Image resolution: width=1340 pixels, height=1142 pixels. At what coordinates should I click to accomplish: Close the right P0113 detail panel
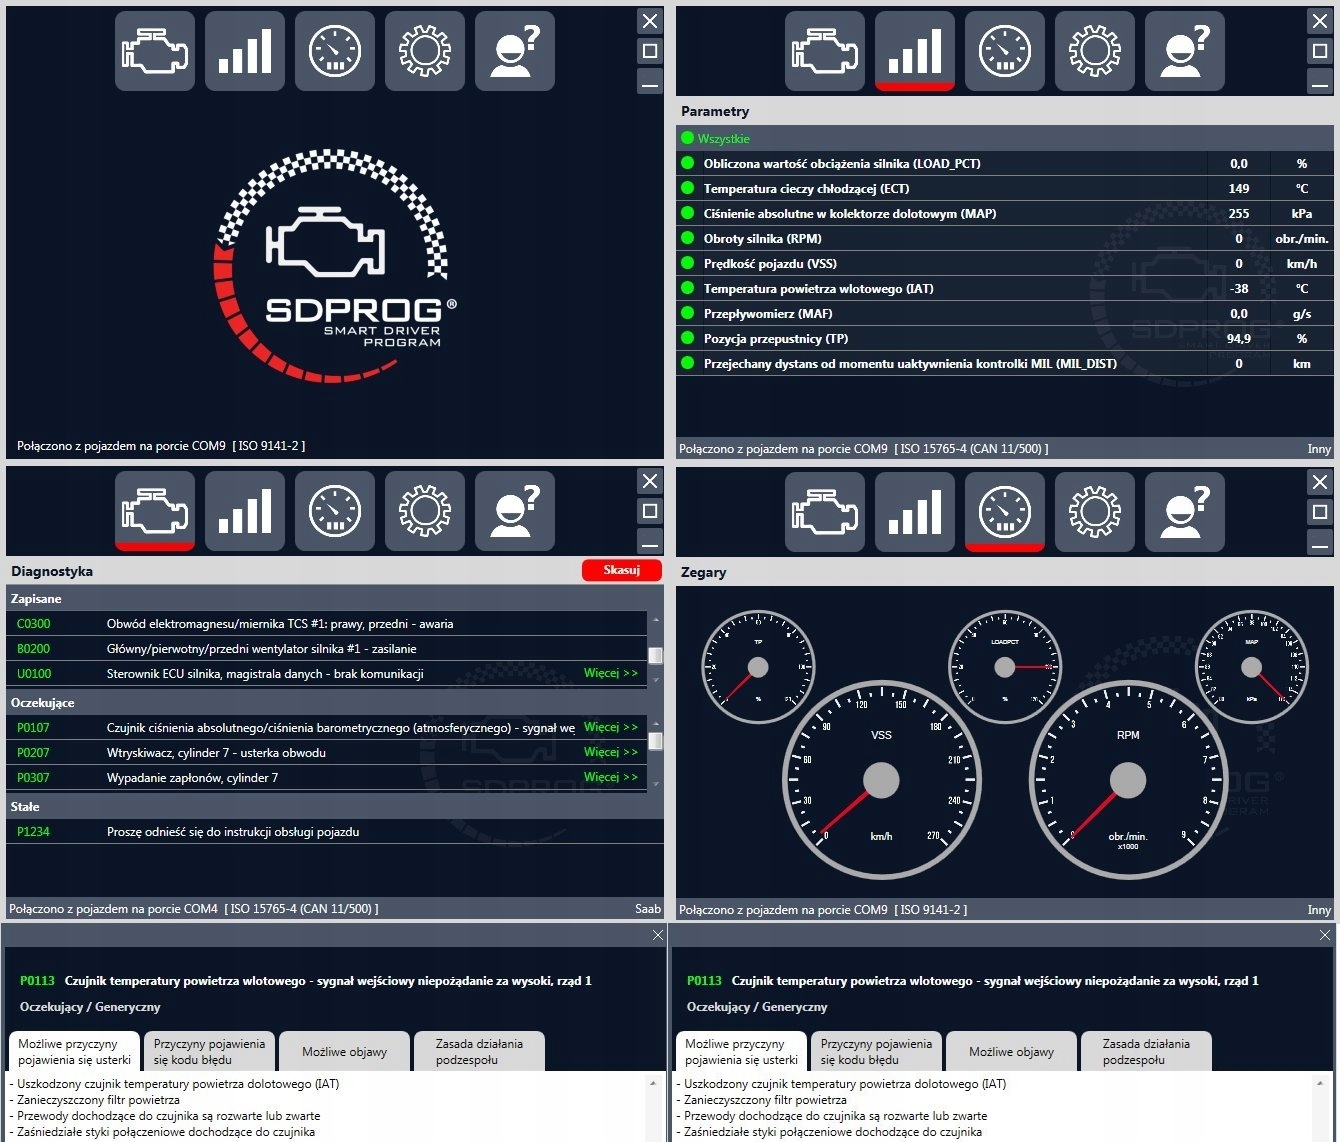click(x=1325, y=935)
